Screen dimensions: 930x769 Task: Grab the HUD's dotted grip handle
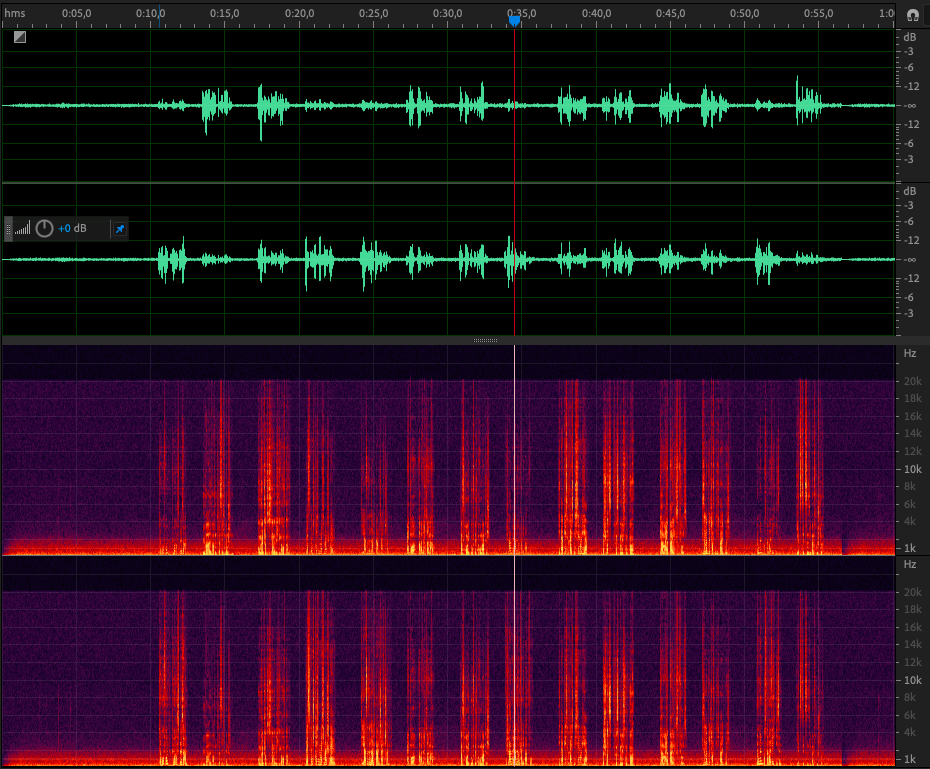coord(9,229)
